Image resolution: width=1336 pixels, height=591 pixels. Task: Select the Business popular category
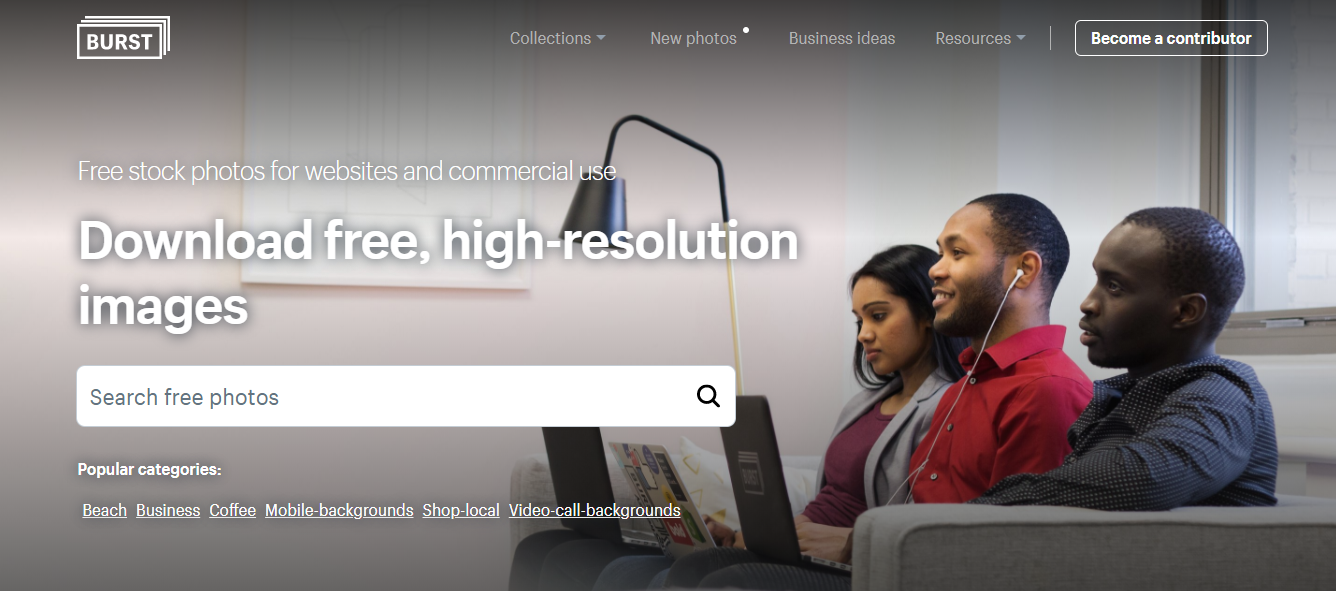(x=168, y=510)
